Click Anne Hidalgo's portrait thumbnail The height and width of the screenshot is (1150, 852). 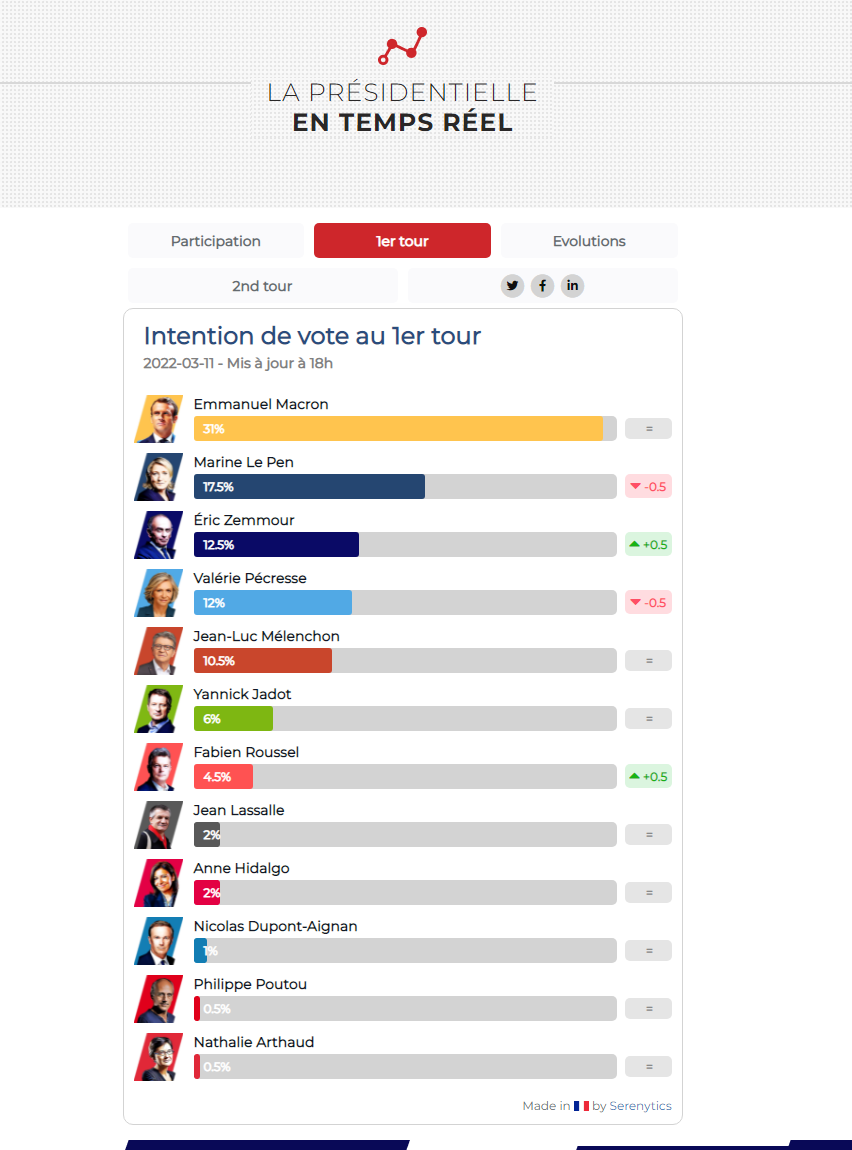[158, 883]
